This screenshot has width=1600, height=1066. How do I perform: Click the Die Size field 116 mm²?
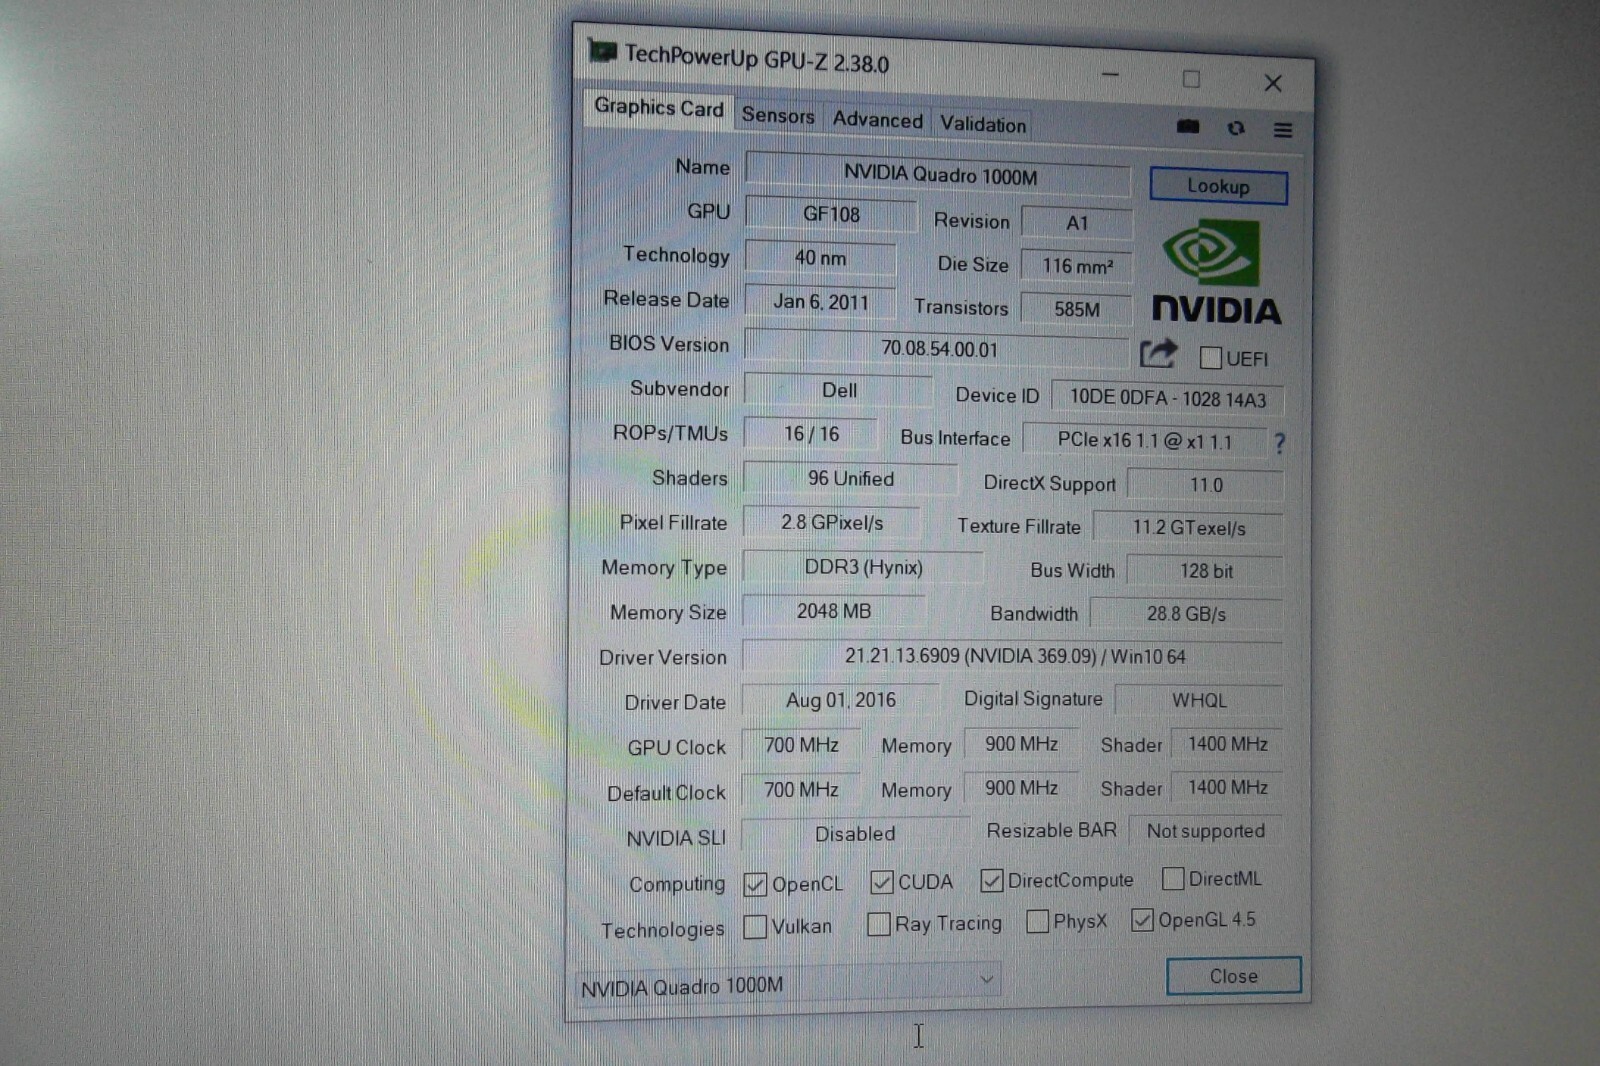coord(1077,266)
